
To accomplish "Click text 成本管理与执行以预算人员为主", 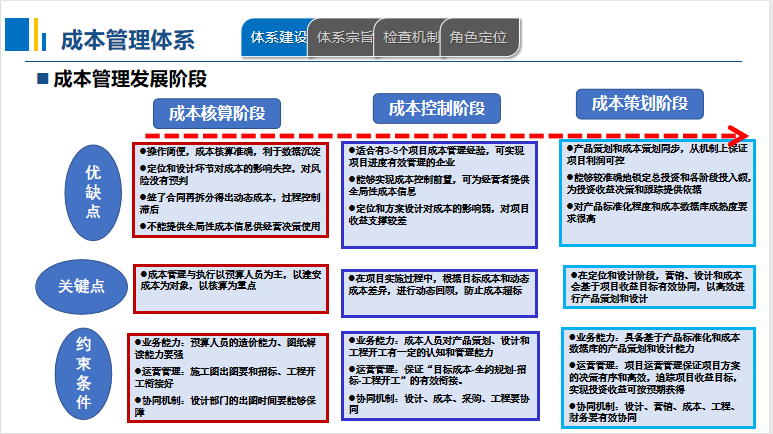I will [x=217, y=274].
